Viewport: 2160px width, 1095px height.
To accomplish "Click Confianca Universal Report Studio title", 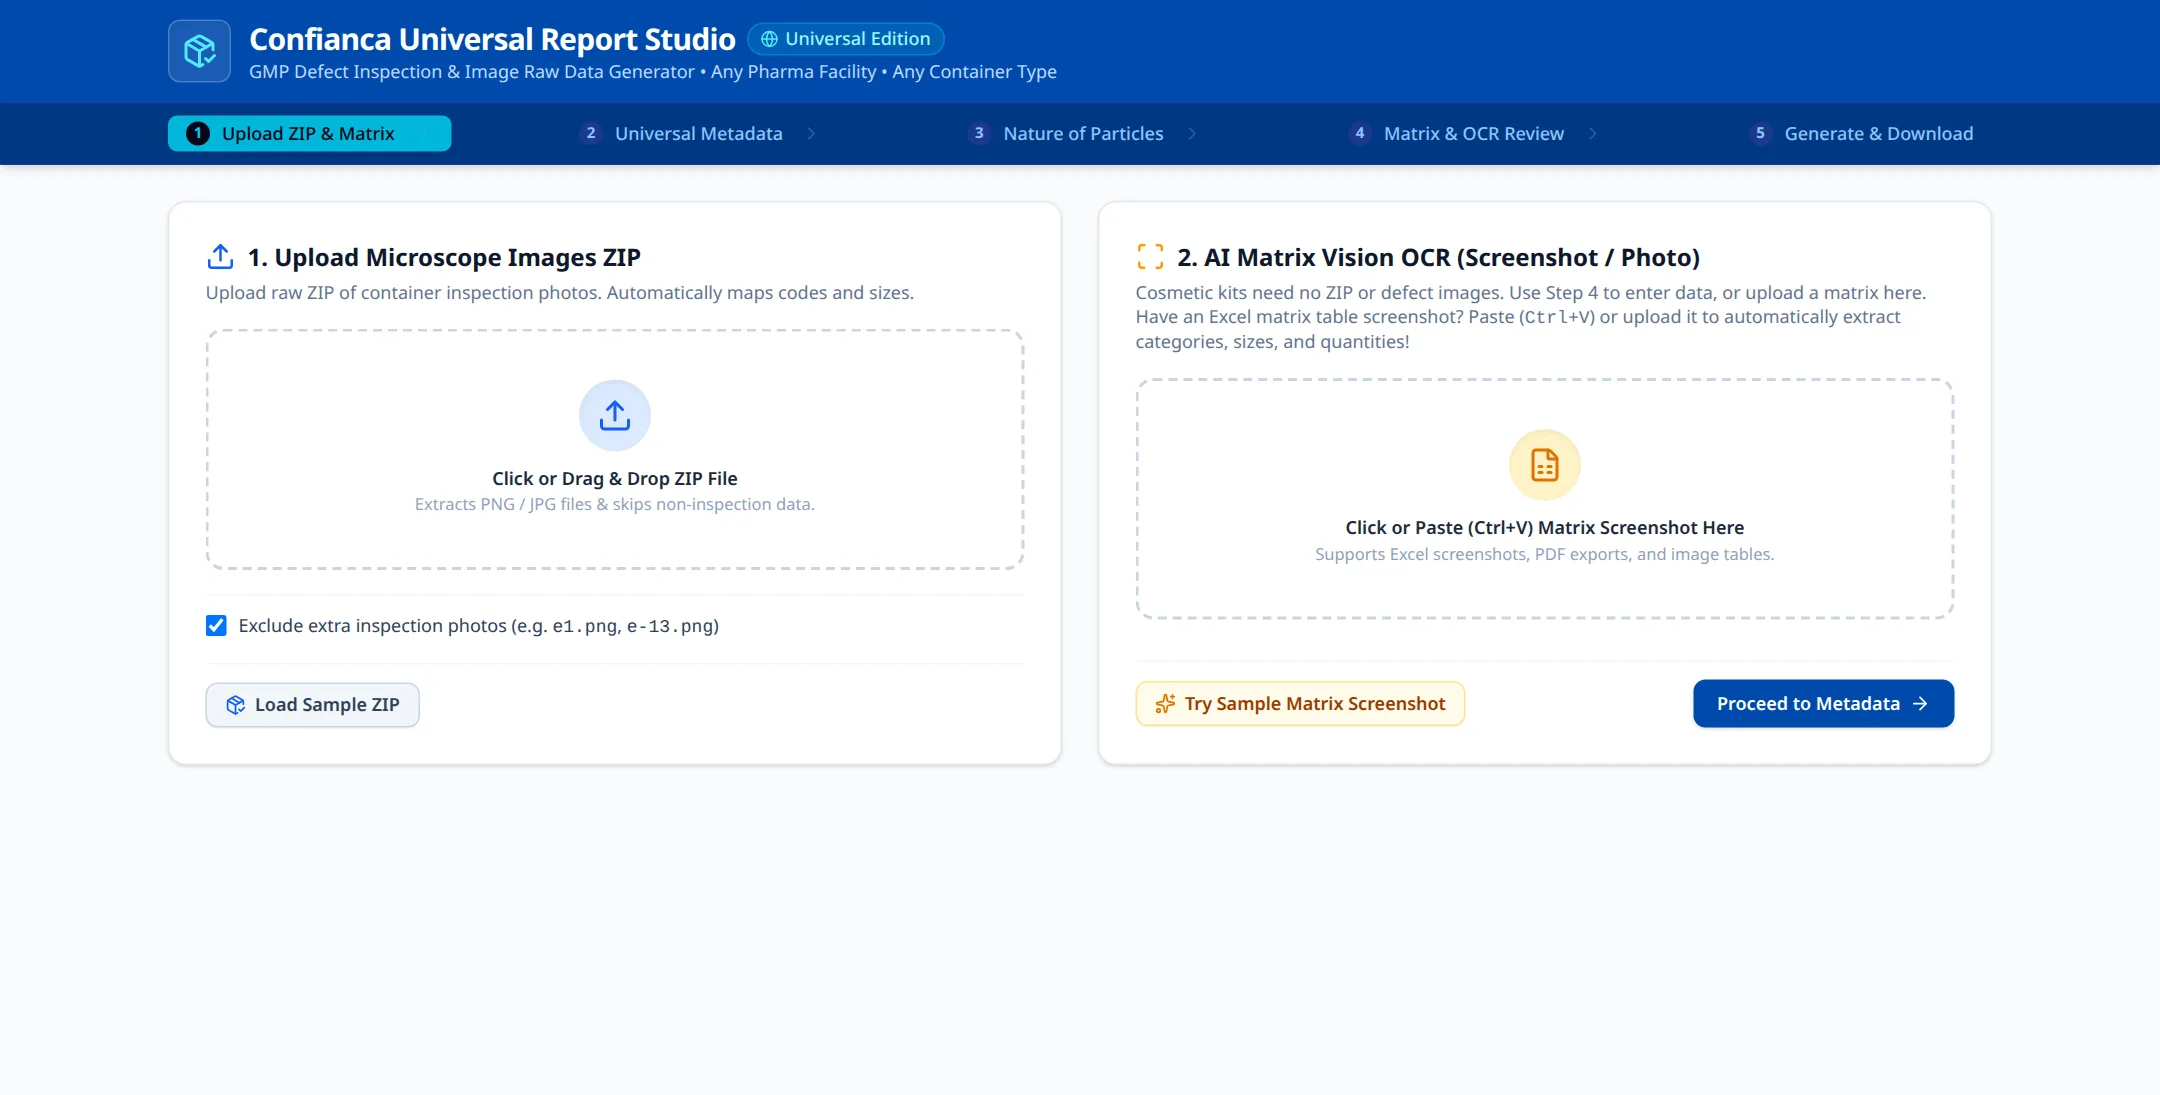I will click(x=492, y=39).
